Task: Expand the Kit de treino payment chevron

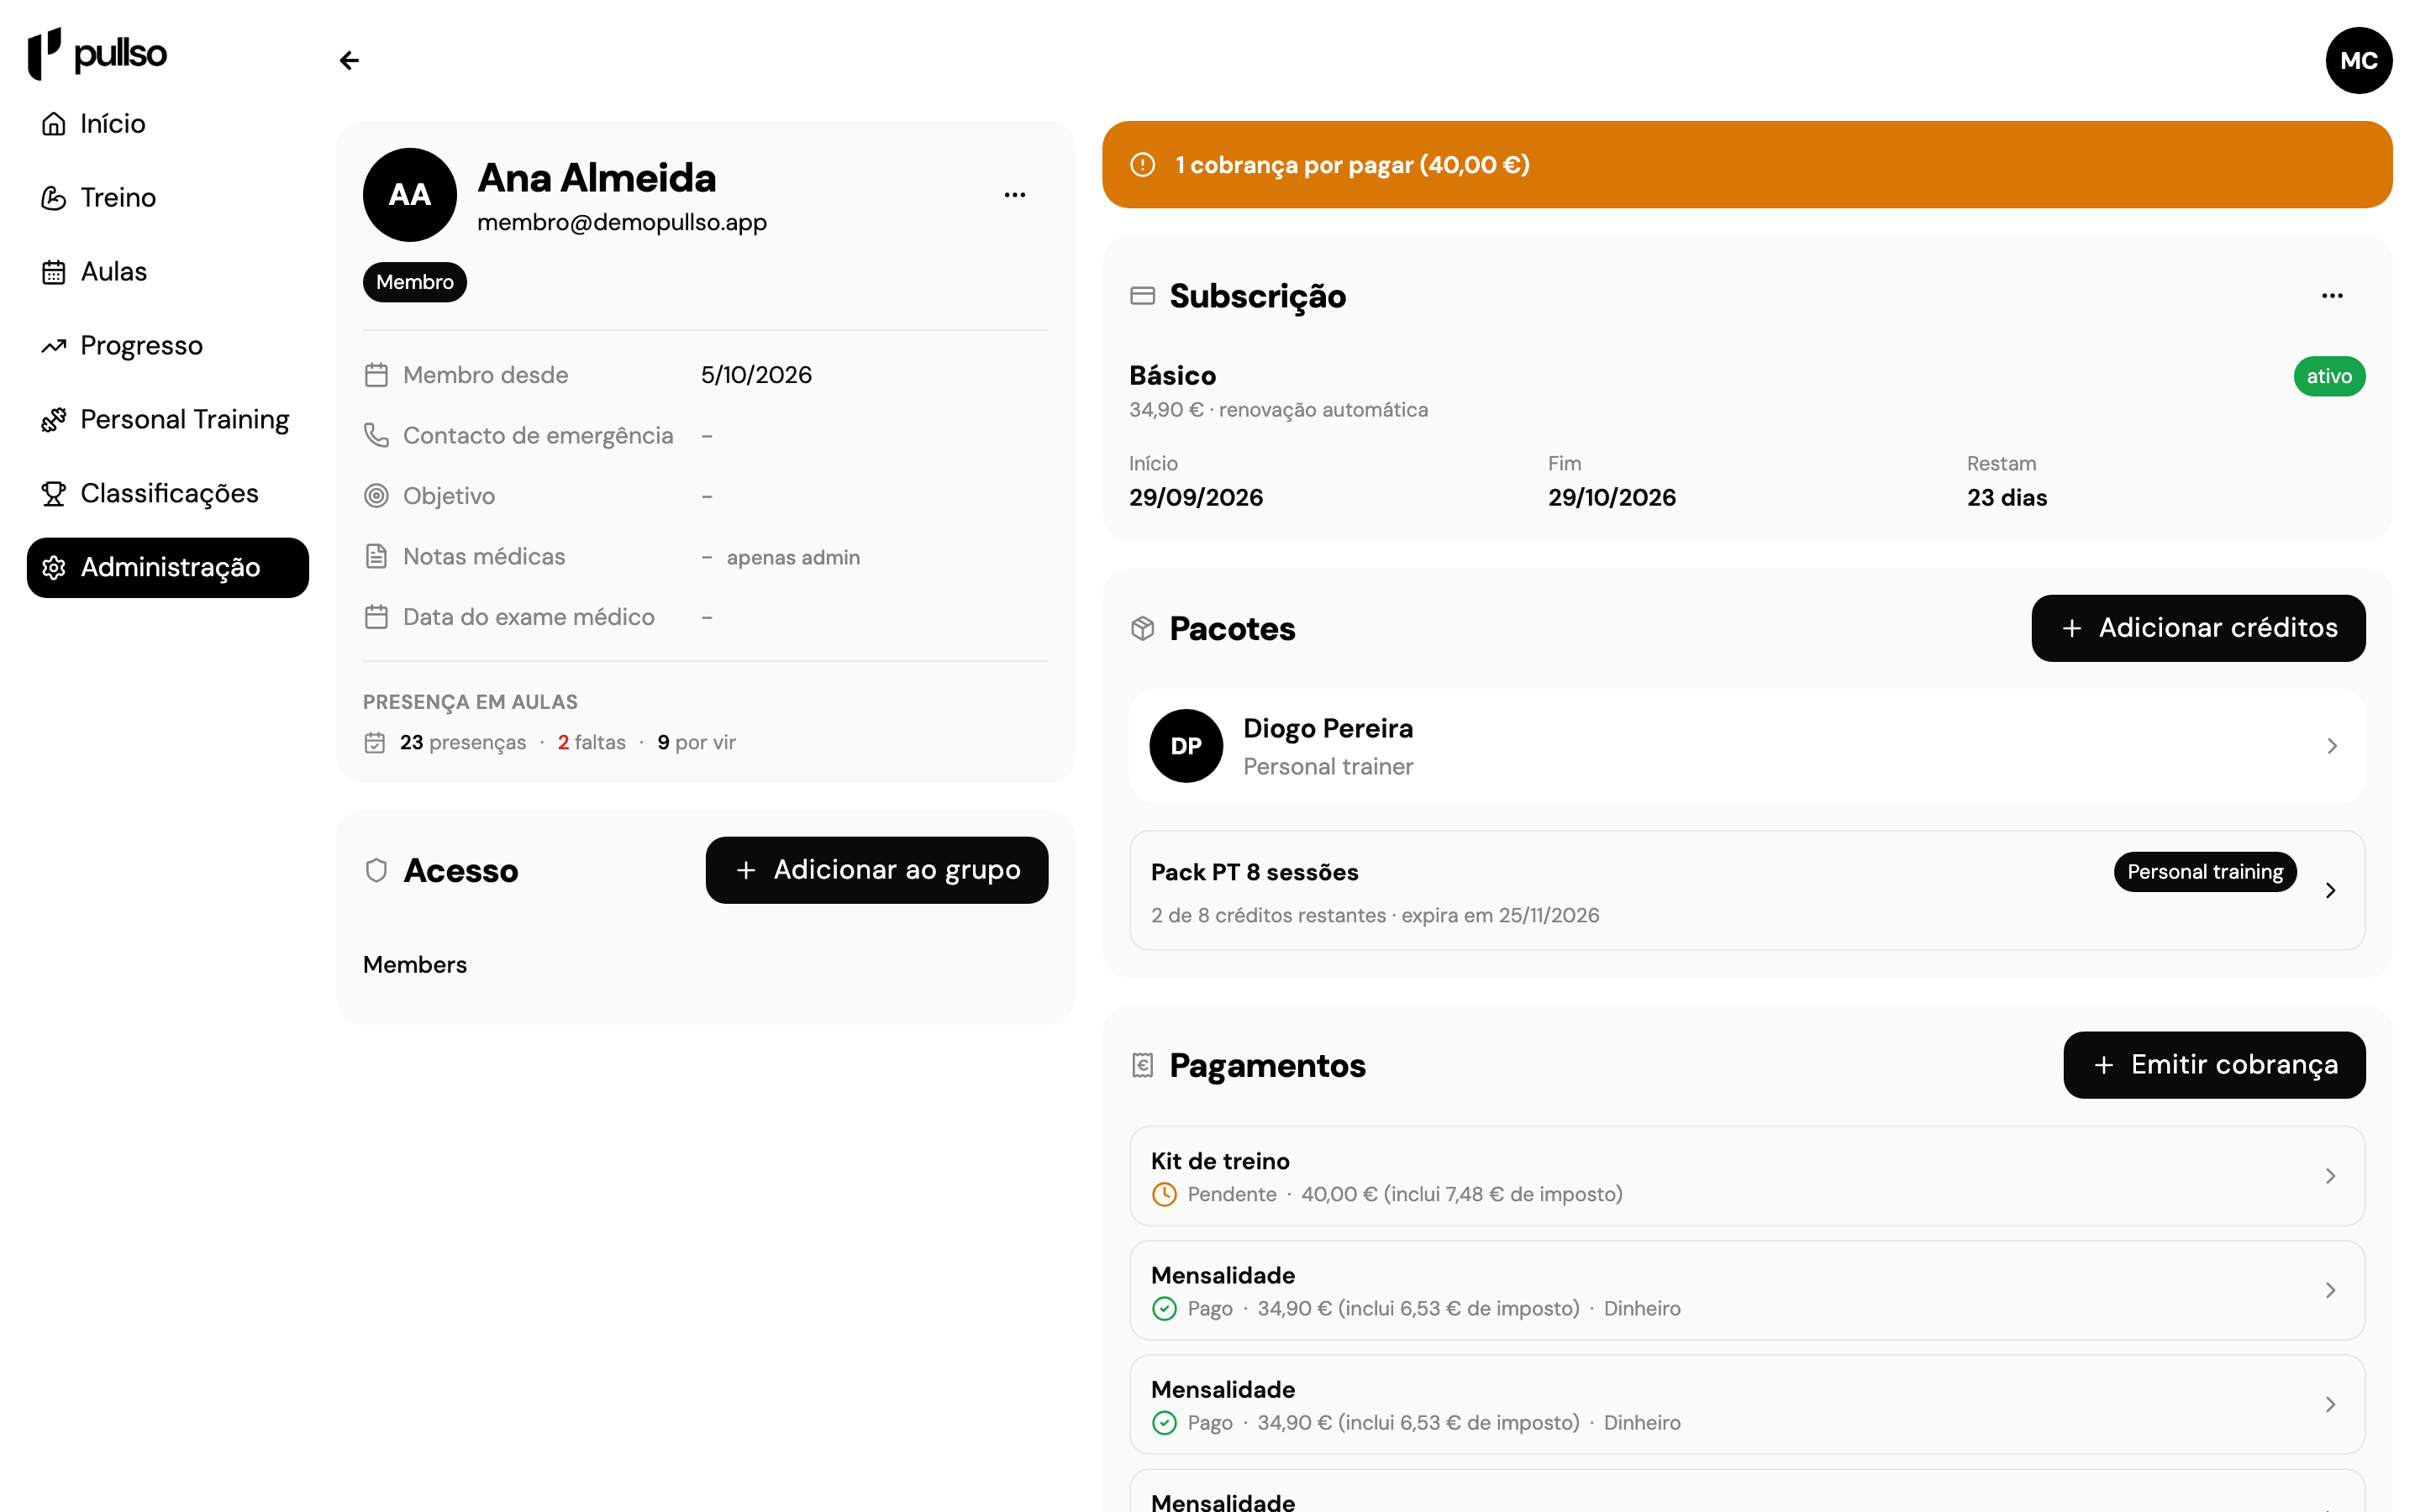Action: [2331, 1176]
